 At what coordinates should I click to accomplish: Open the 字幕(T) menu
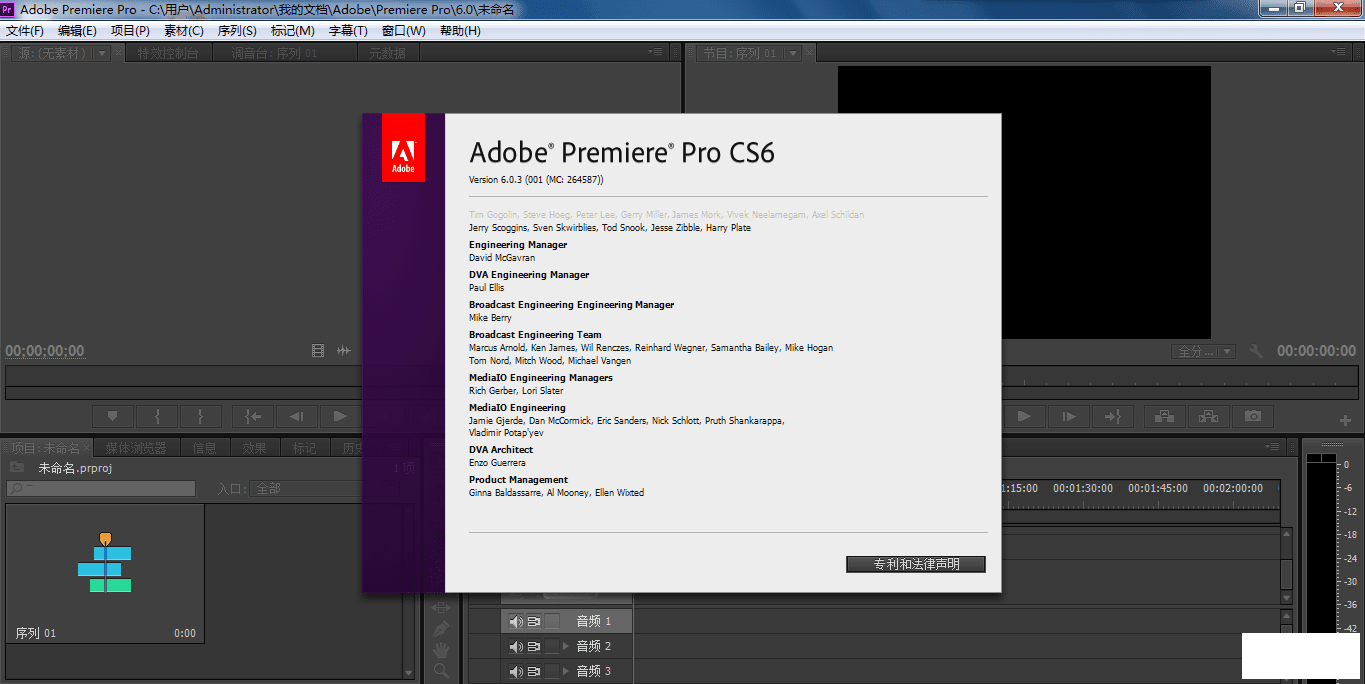[348, 31]
